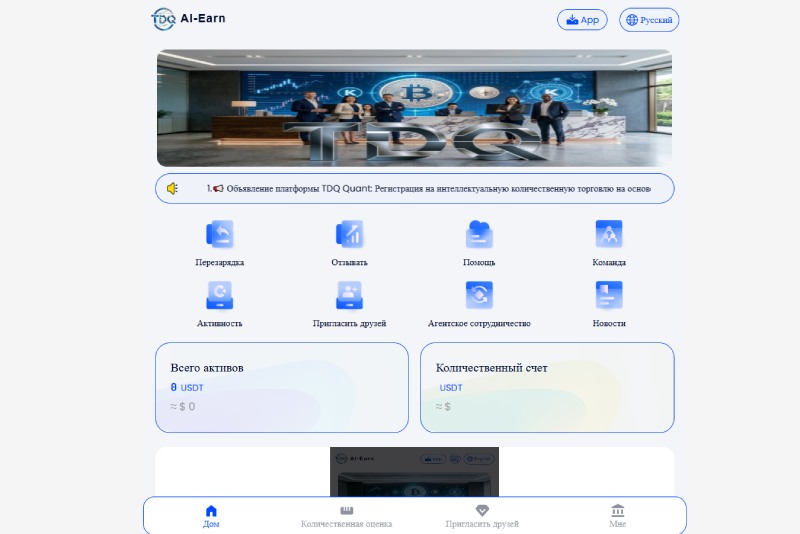800x534 pixels.
Task: Click the diamond icon in bottom bar
Action: click(x=482, y=511)
